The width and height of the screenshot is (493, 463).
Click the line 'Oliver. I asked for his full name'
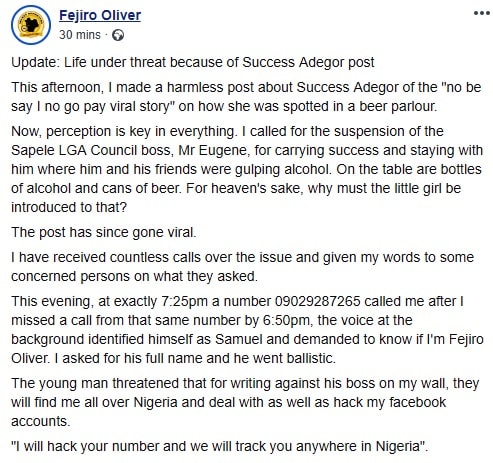pyautogui.click(x=173, y=358)
